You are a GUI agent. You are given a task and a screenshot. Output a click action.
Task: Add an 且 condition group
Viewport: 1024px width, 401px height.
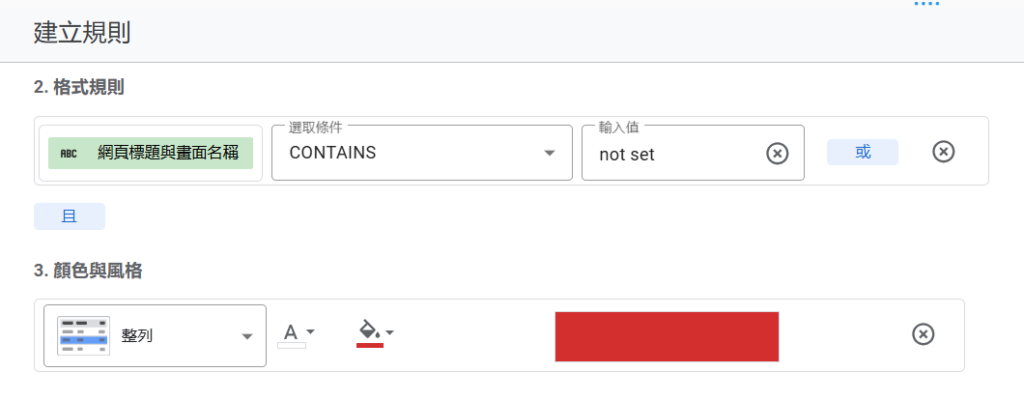click(69, 216)
